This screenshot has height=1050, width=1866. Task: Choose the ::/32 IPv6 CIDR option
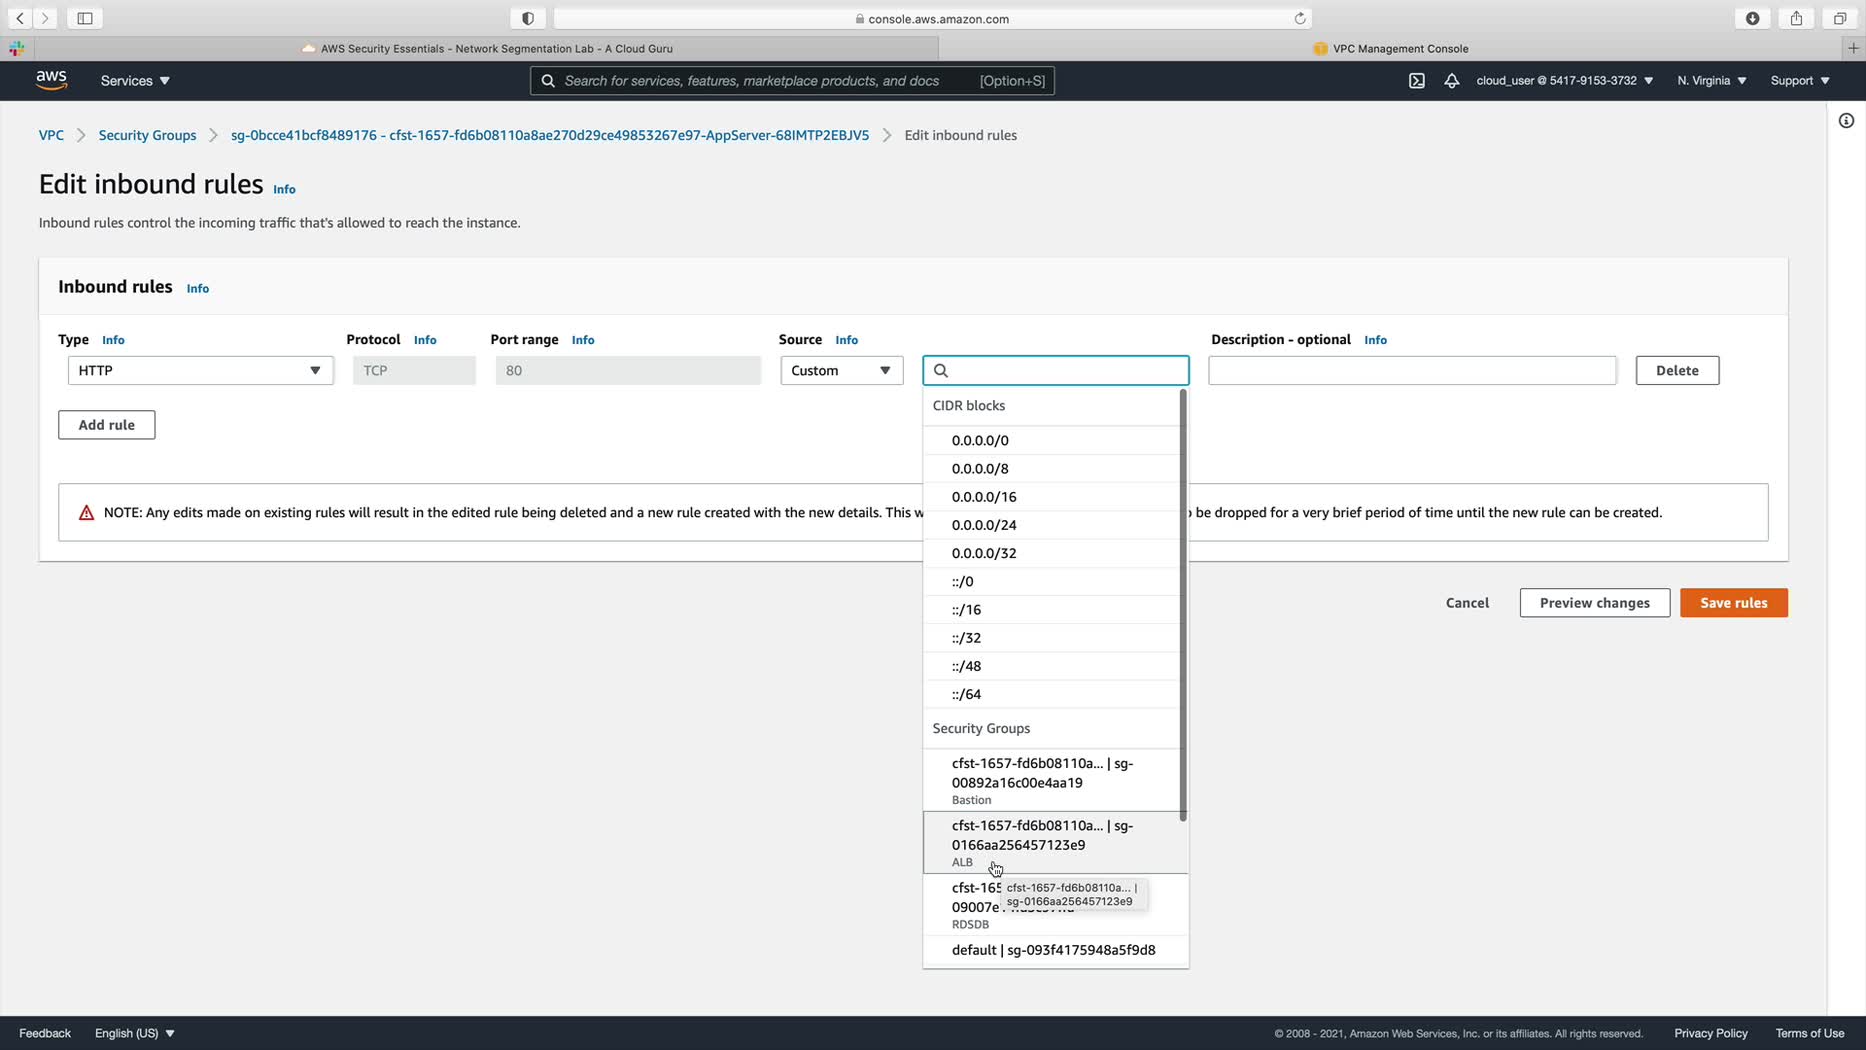[1052, 638]
